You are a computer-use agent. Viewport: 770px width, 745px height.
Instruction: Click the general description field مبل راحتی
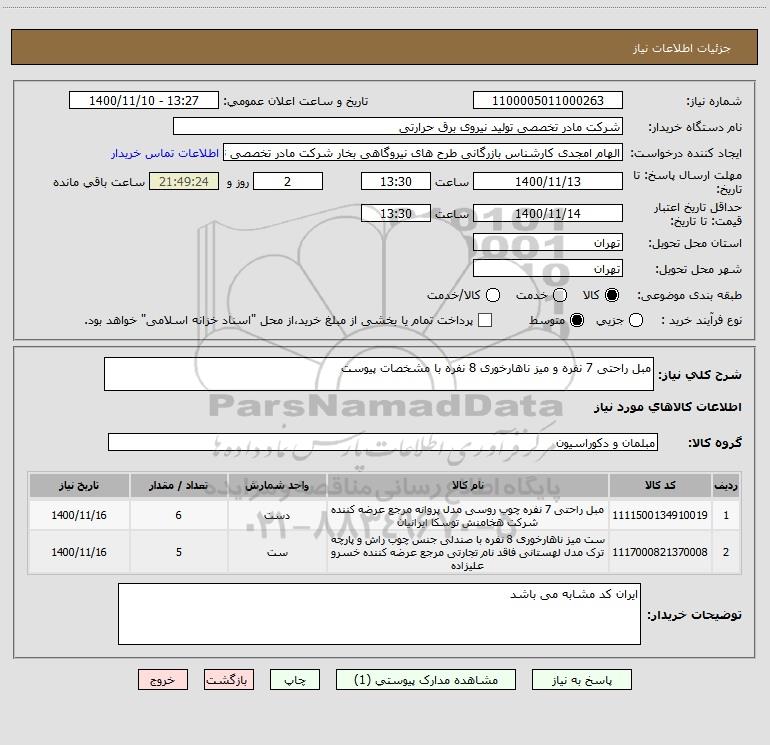coord(379,374)
